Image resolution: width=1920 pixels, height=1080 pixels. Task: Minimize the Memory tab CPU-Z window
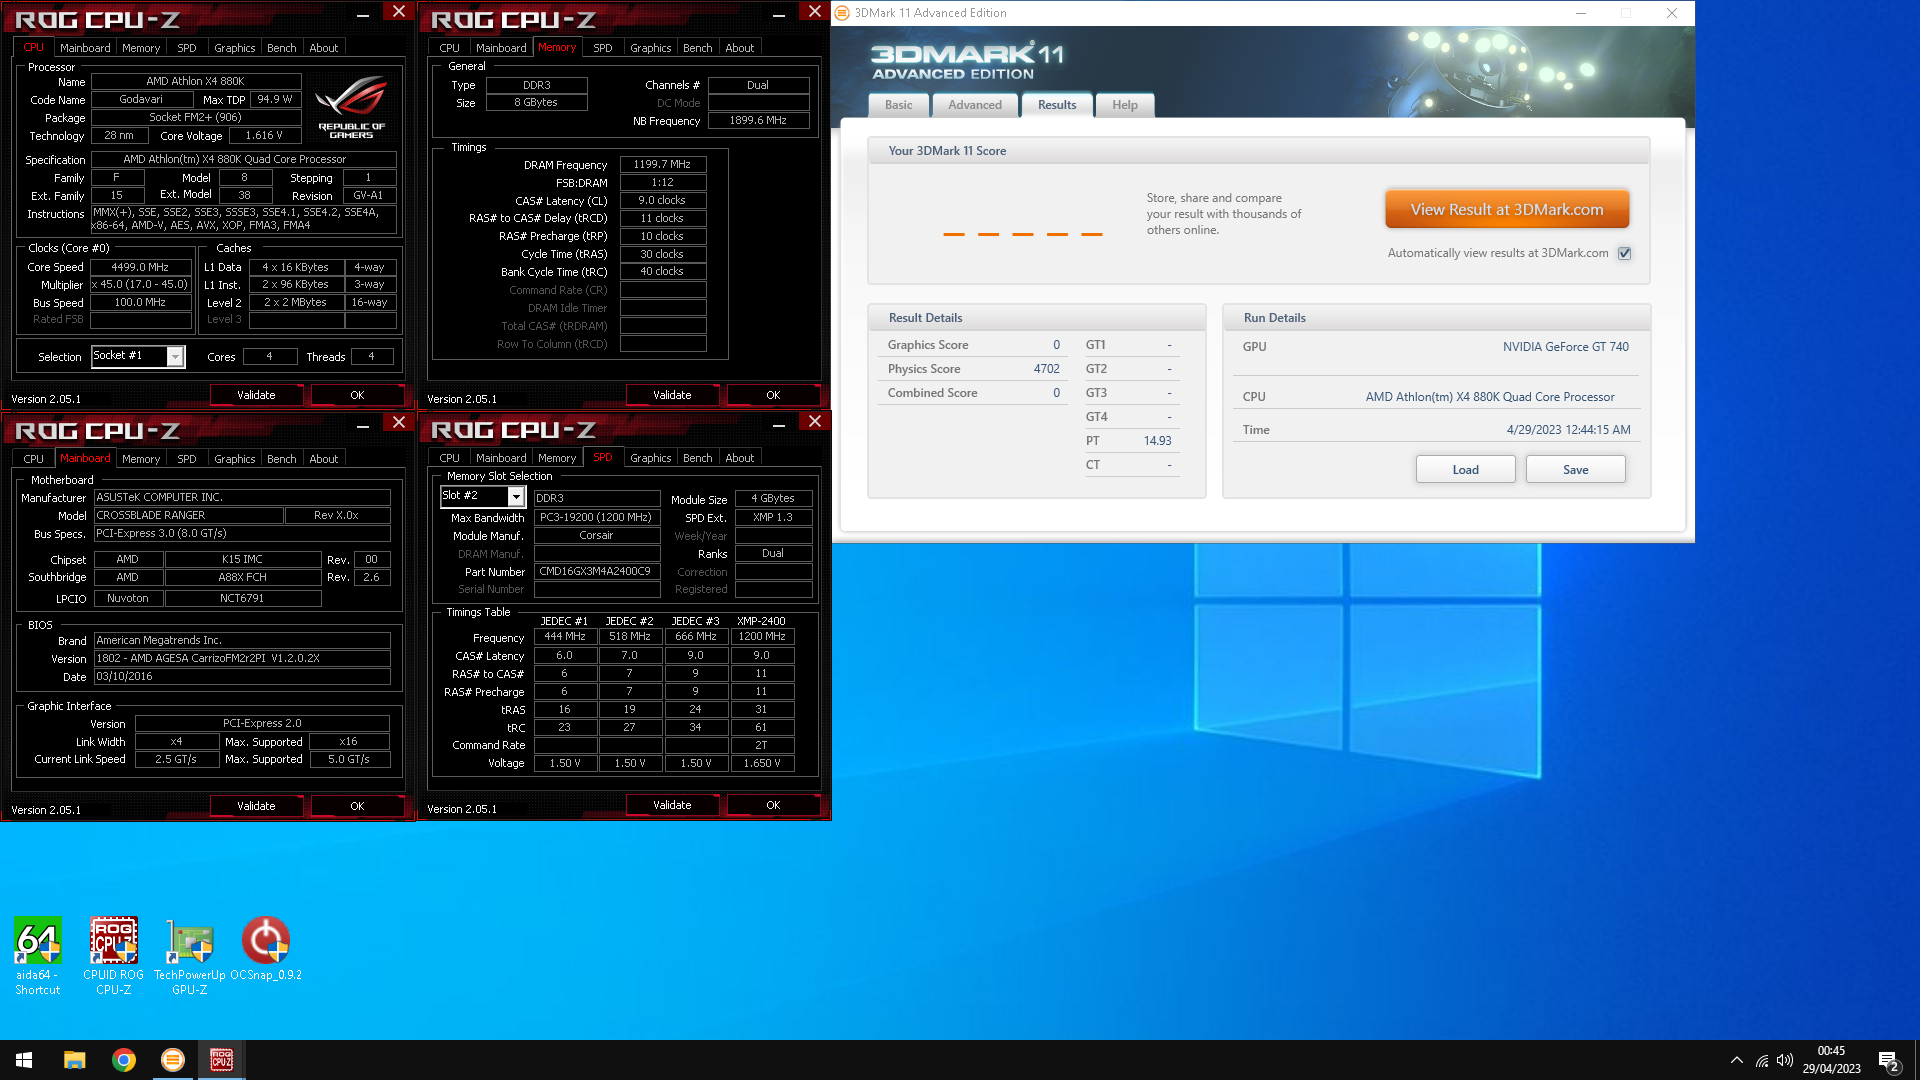(779, 13)
